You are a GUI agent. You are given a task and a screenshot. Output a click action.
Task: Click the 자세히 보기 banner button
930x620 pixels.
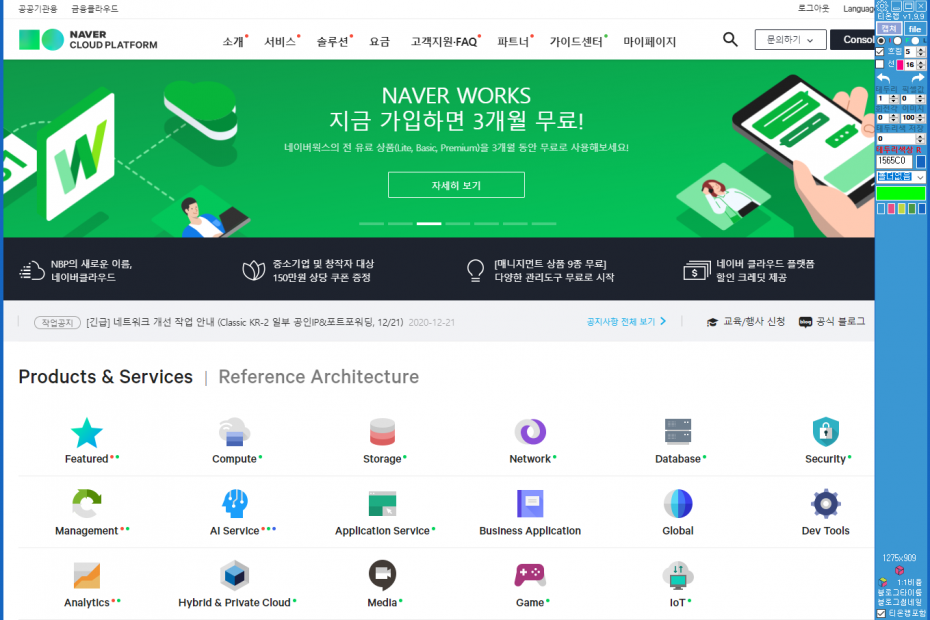(456, 185)
